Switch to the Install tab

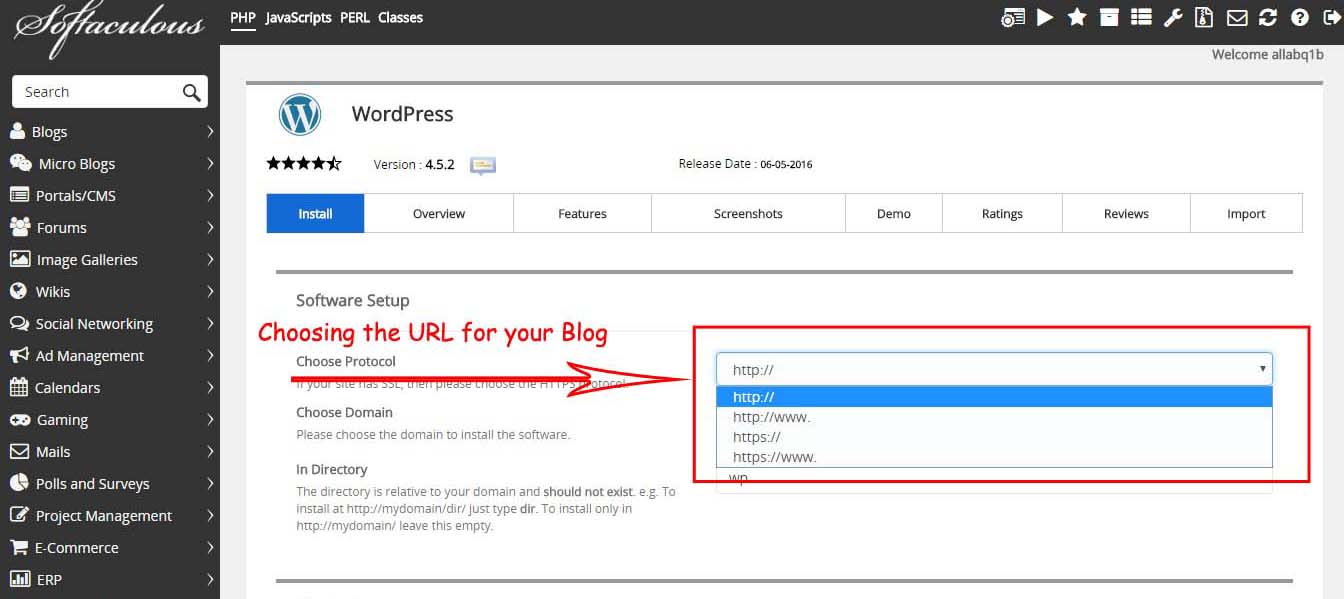click(315, 213)
